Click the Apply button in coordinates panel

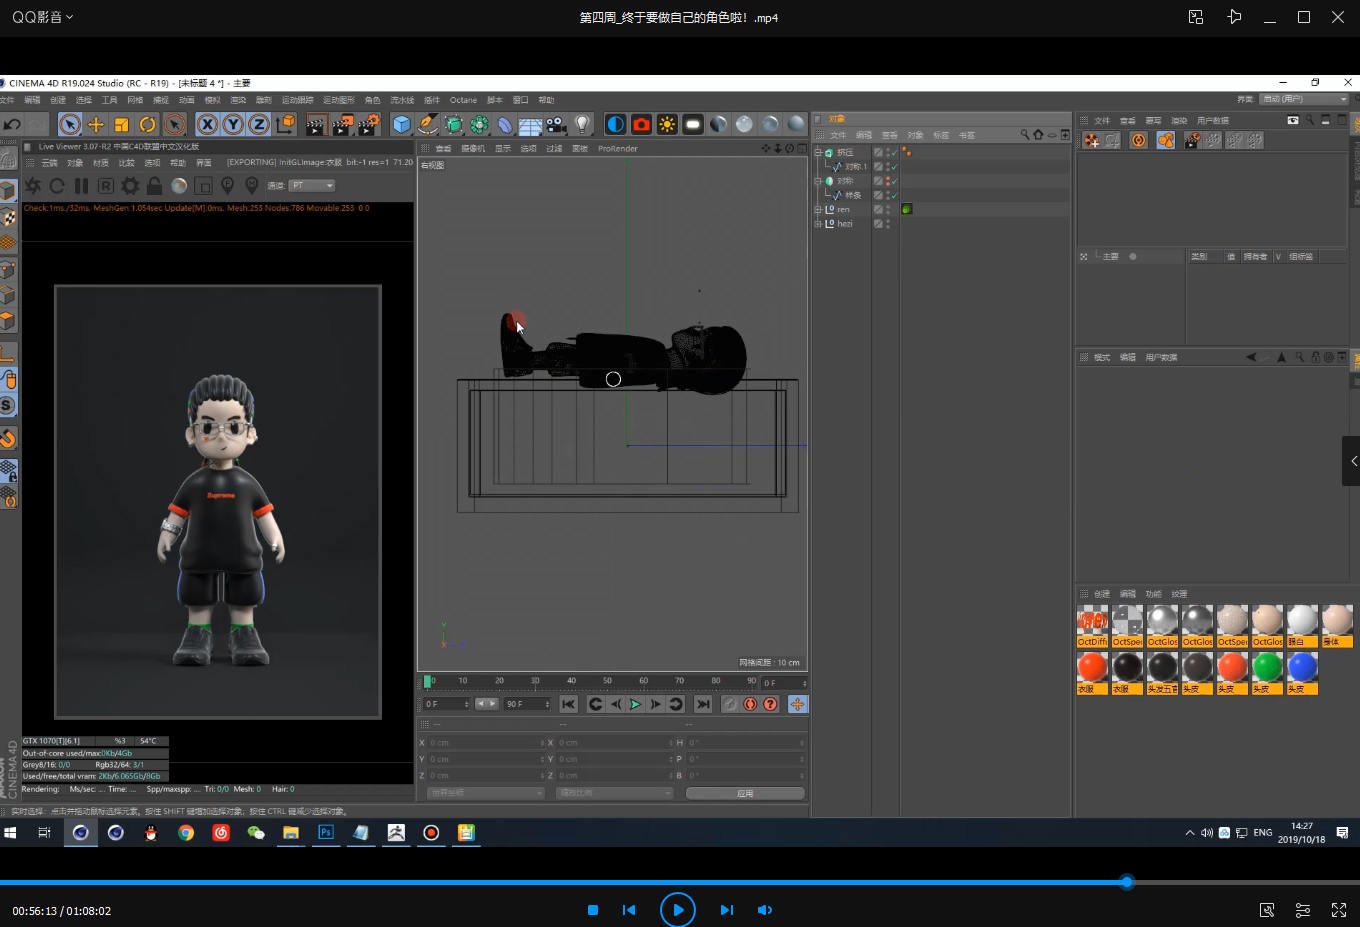pyautogui.click(x=745, y=793)
